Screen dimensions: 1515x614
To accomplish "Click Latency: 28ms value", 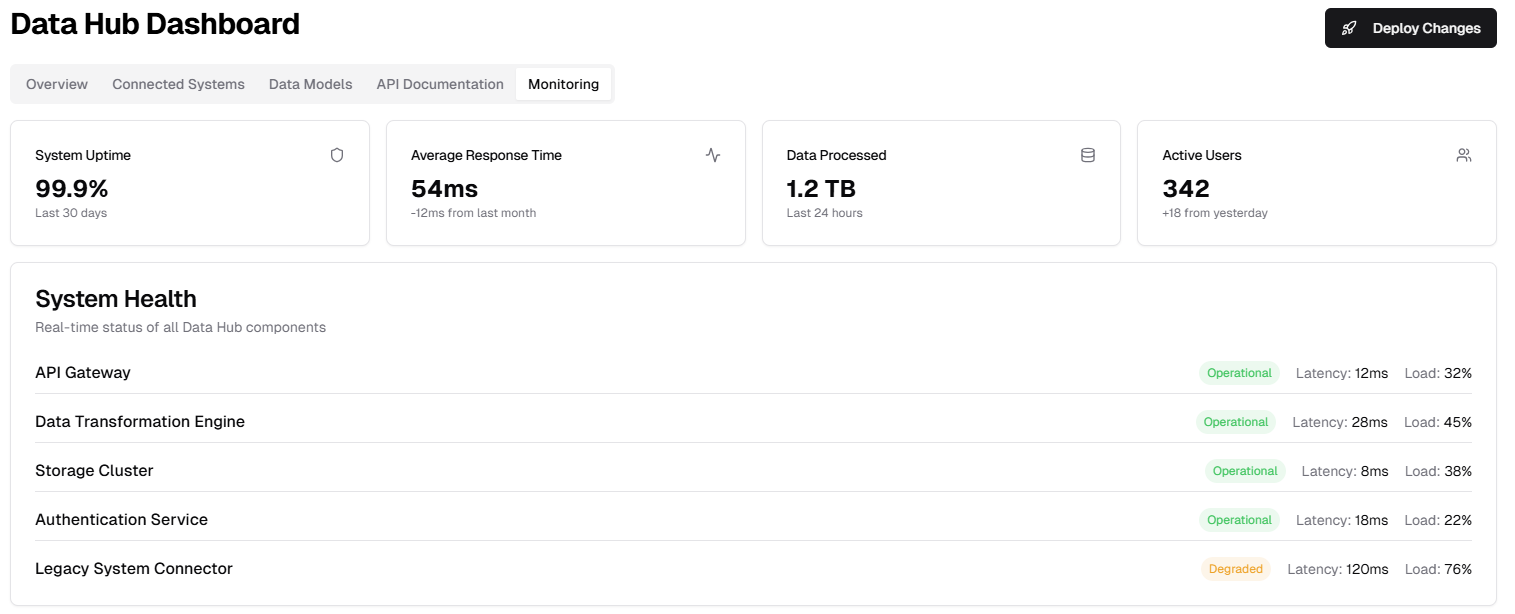I will (x=1340, y=422).
